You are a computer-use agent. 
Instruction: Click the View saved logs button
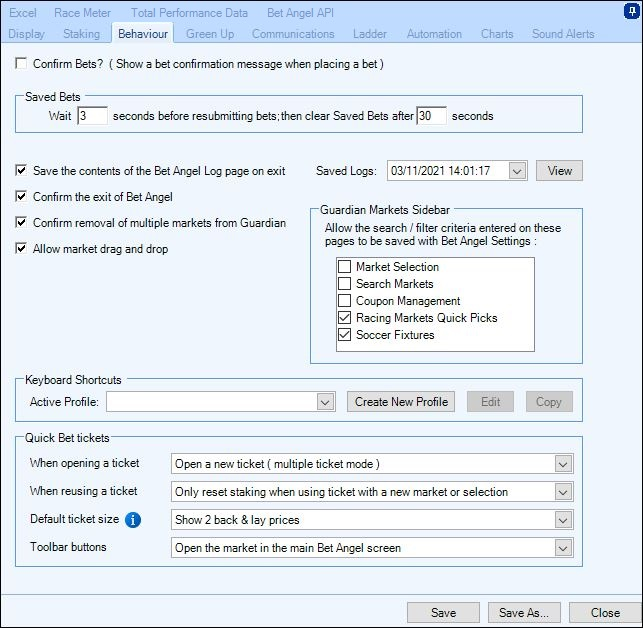[x=559, y=171]
